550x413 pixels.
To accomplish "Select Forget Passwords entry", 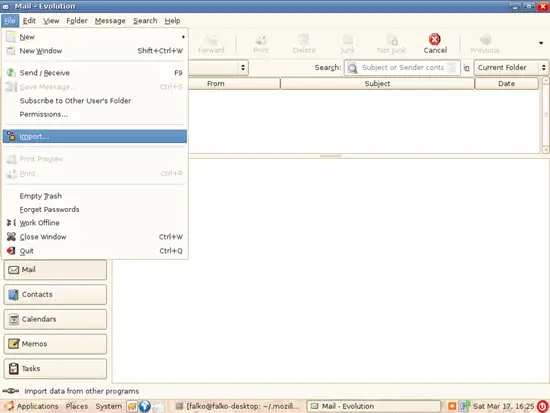I will point(95,209).
